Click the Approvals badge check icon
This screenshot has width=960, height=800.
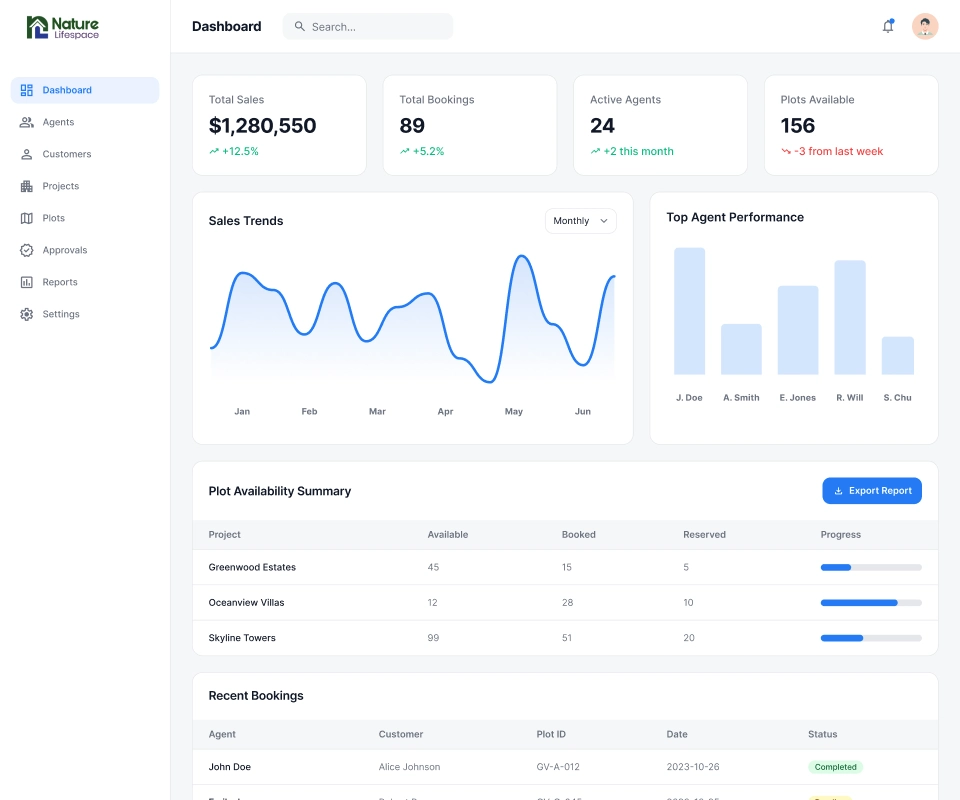coord(26,250)
